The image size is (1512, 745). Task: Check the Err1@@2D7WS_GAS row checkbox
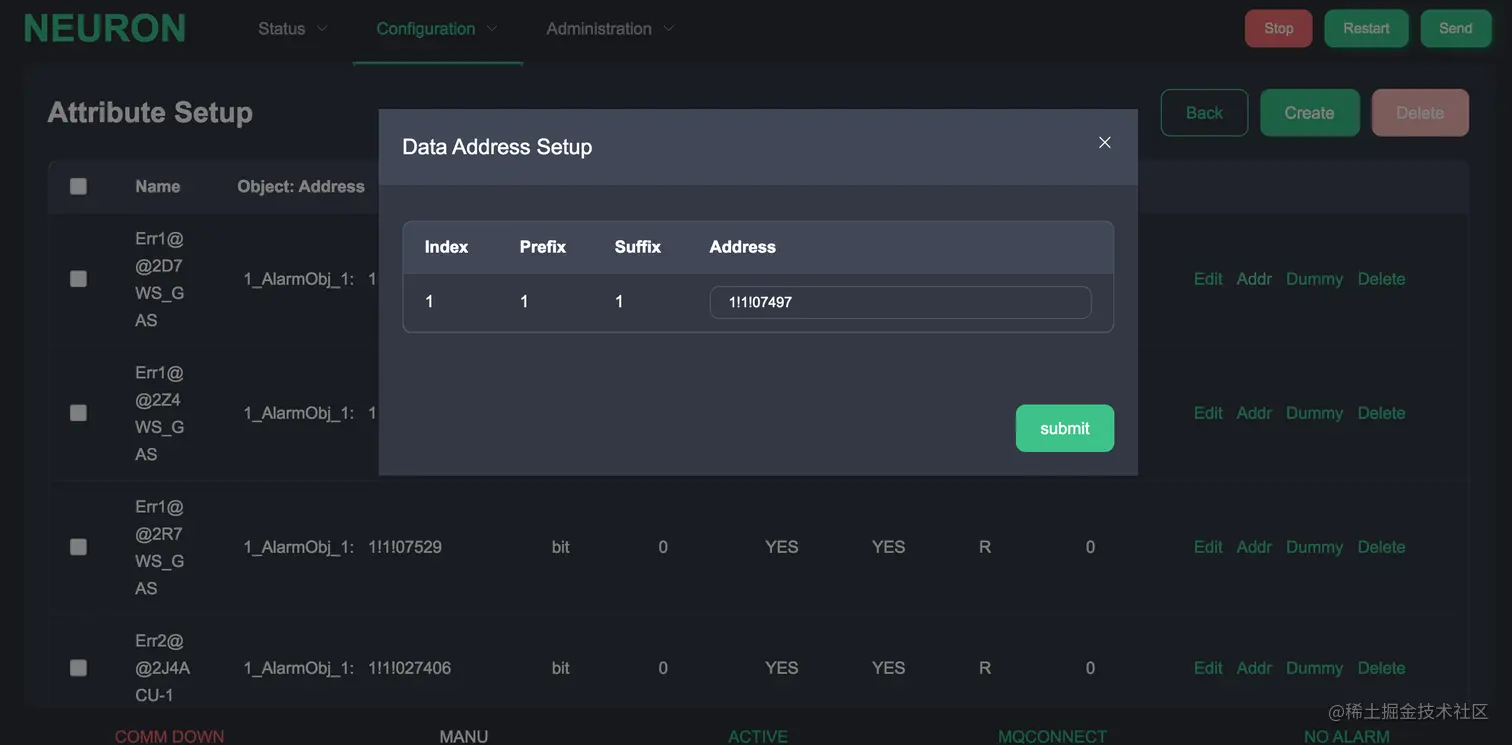78,279
